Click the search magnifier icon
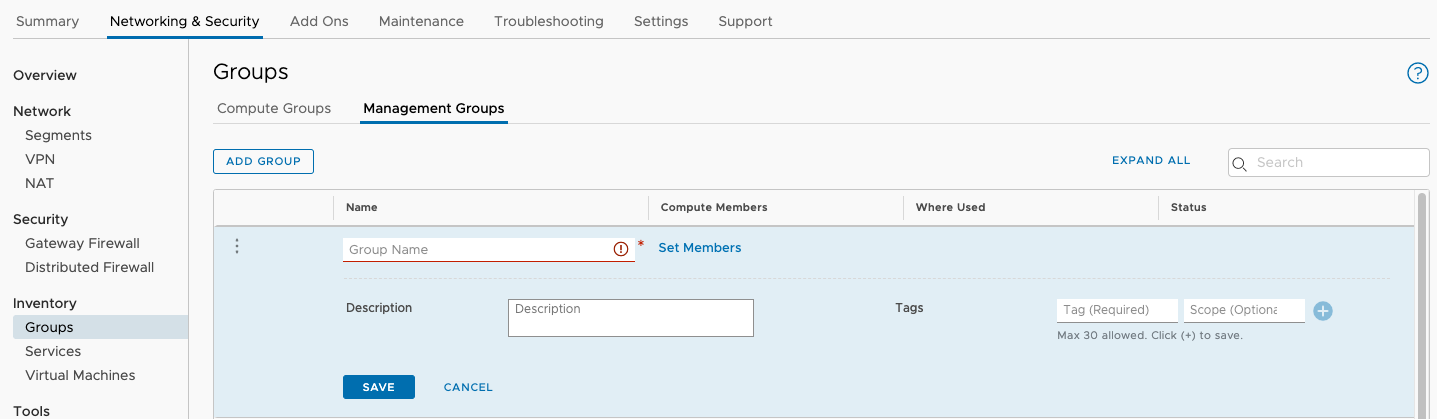Image resolution: width=1437 pixels, height=419 pixels. coord(1240,163)
